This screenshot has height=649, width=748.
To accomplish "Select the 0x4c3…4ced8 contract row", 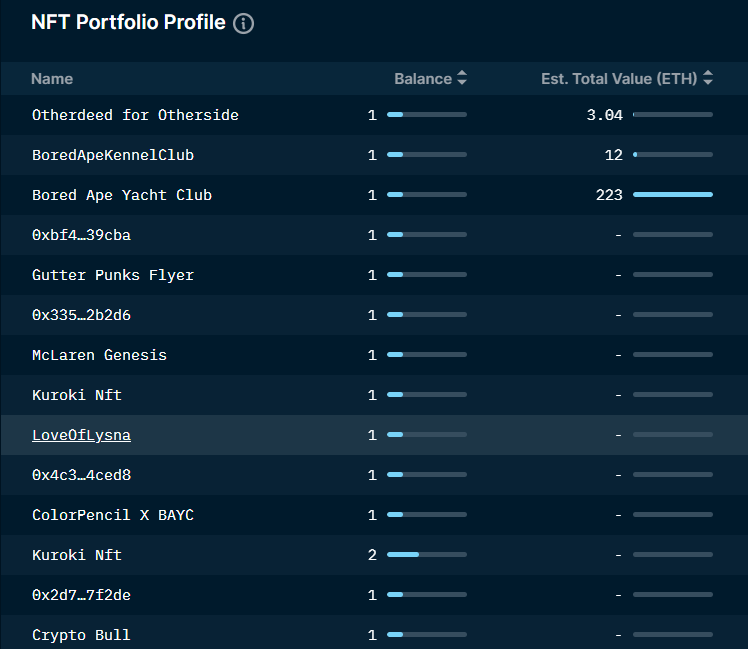I will 374,475.
